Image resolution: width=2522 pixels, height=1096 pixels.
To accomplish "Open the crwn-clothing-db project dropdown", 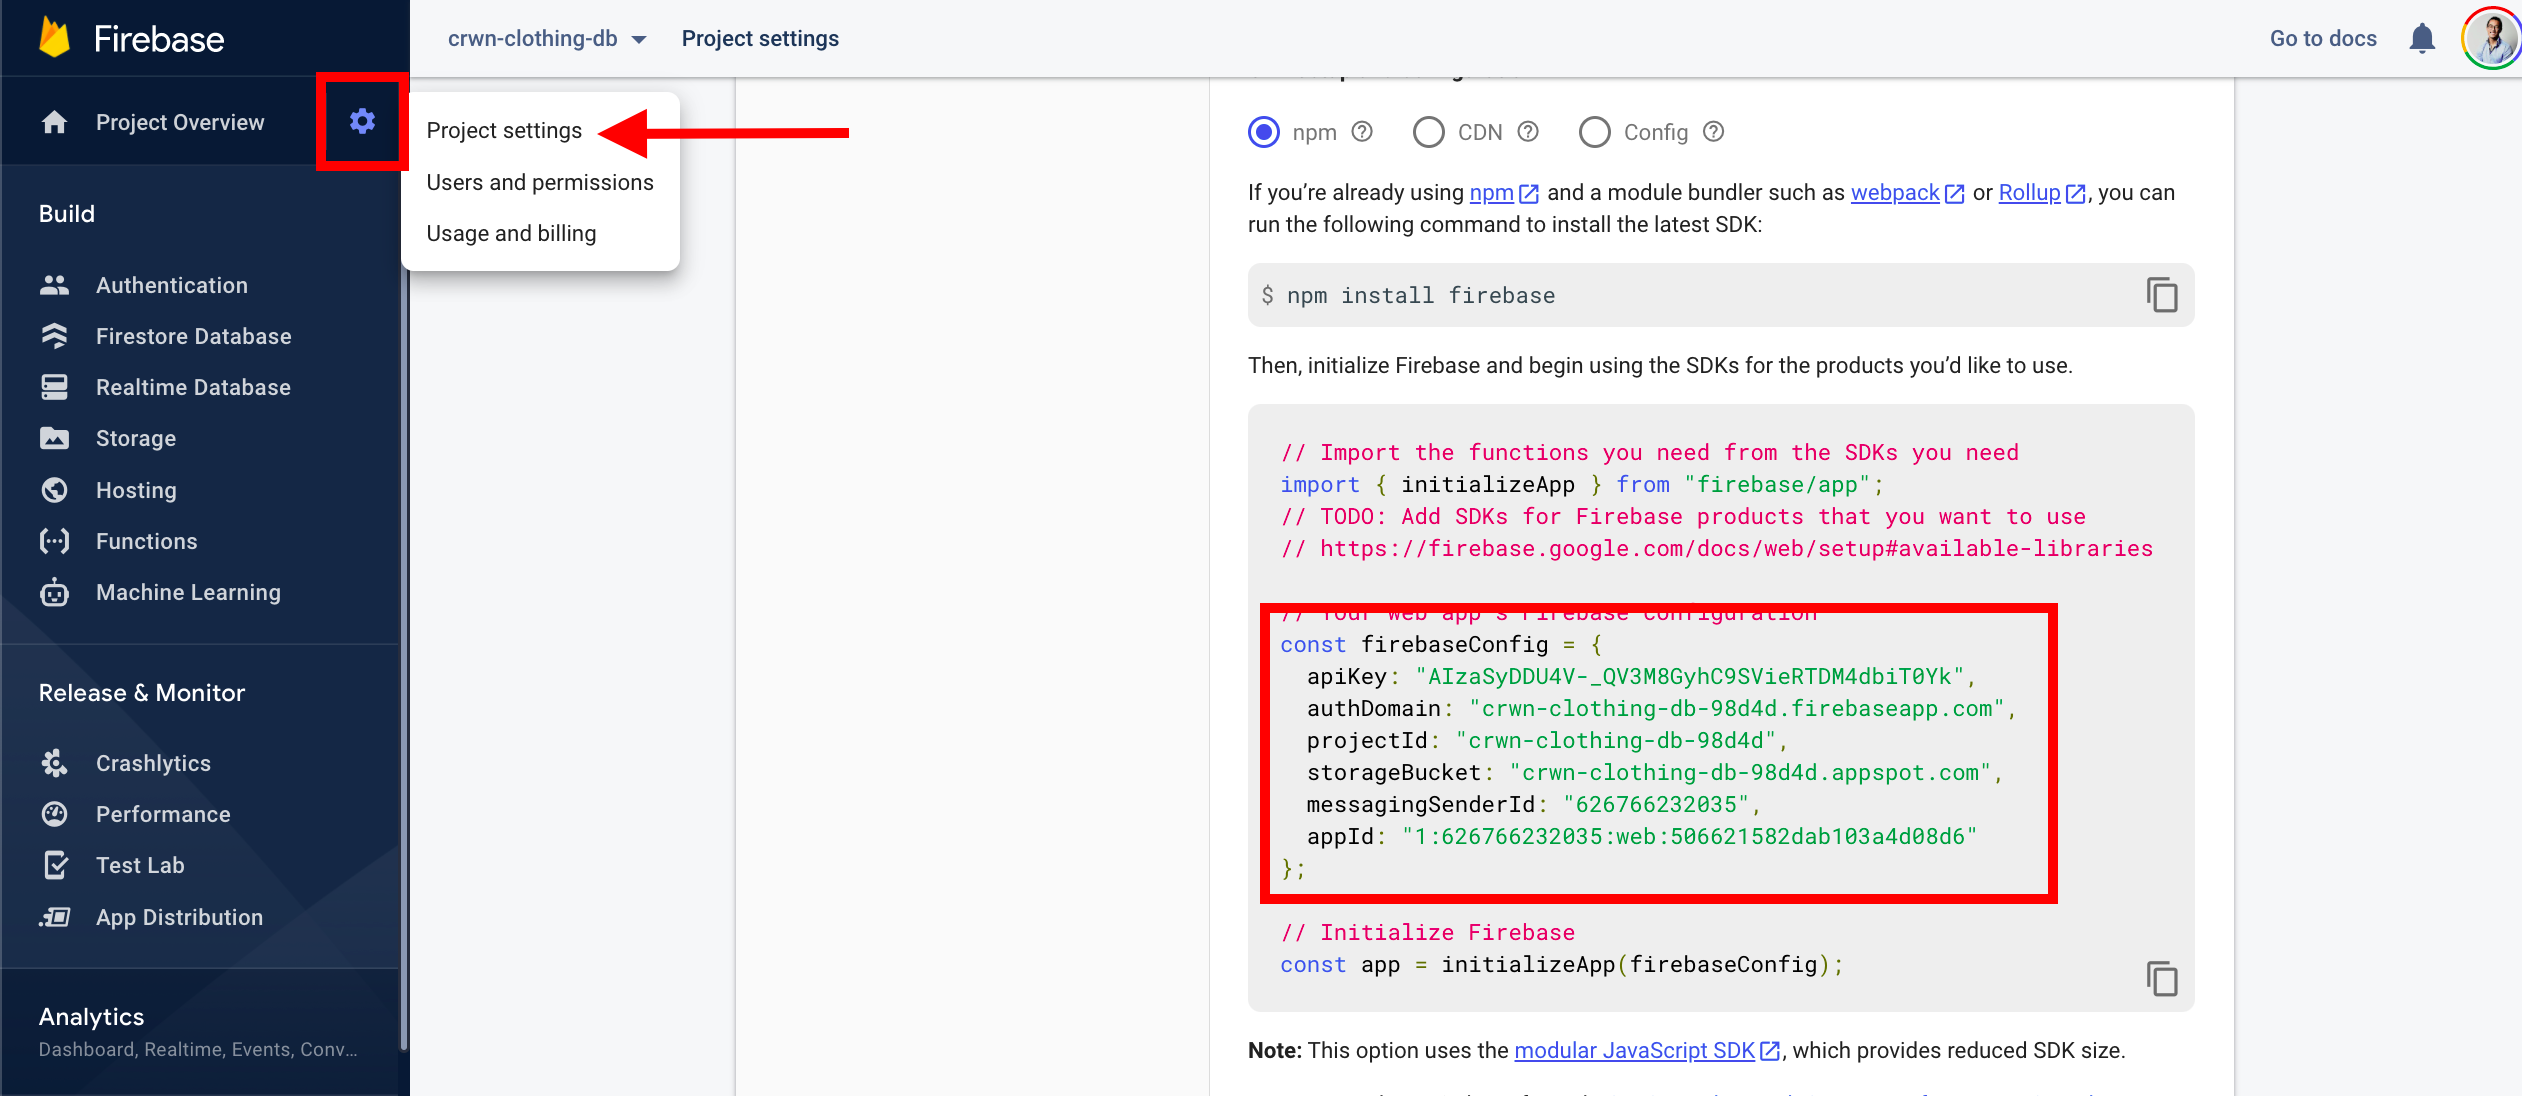I will [547, 38].
